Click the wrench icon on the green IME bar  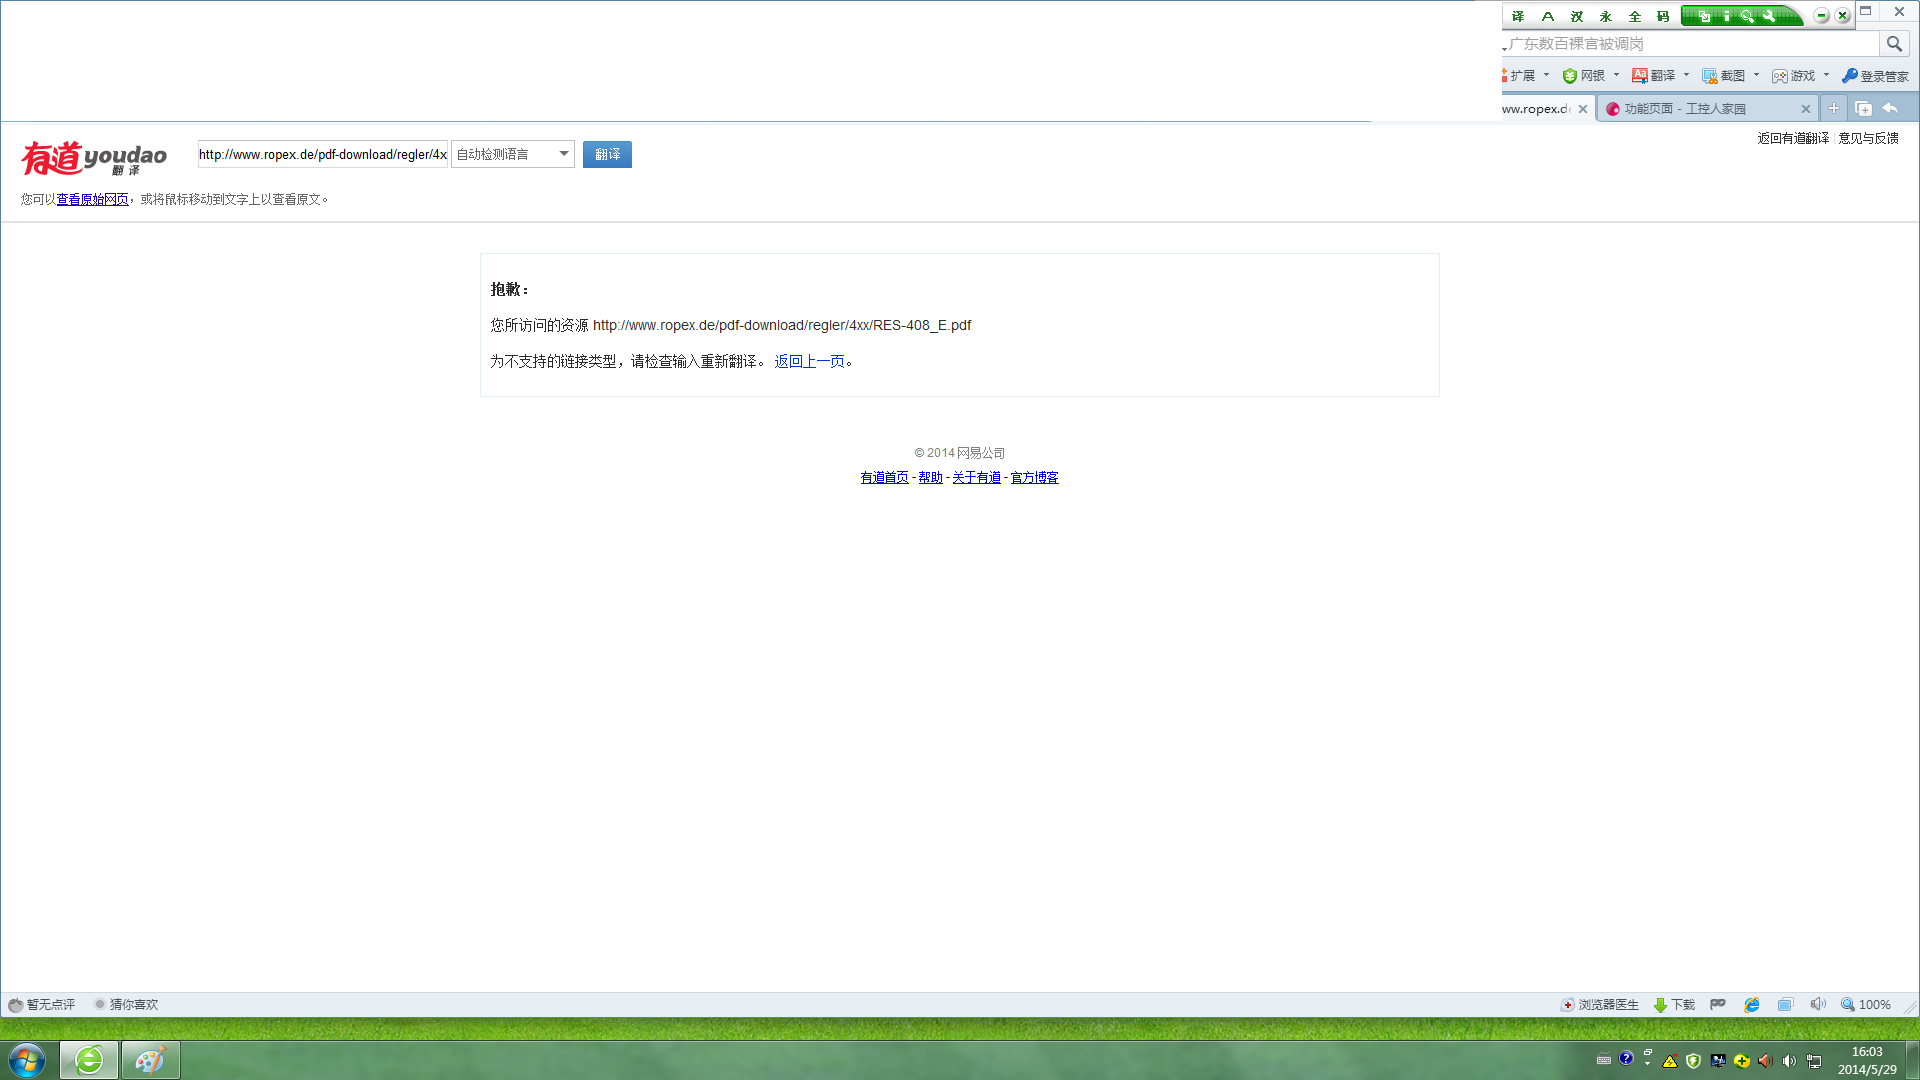tap(1769, 16)
